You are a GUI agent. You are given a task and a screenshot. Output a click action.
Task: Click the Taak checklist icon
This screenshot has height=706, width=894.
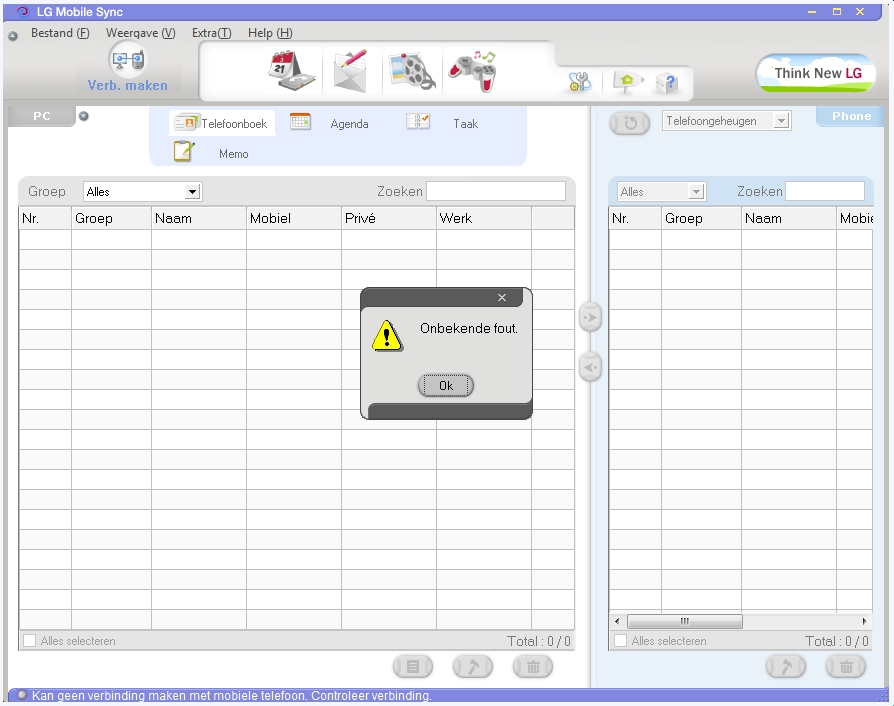417,121
